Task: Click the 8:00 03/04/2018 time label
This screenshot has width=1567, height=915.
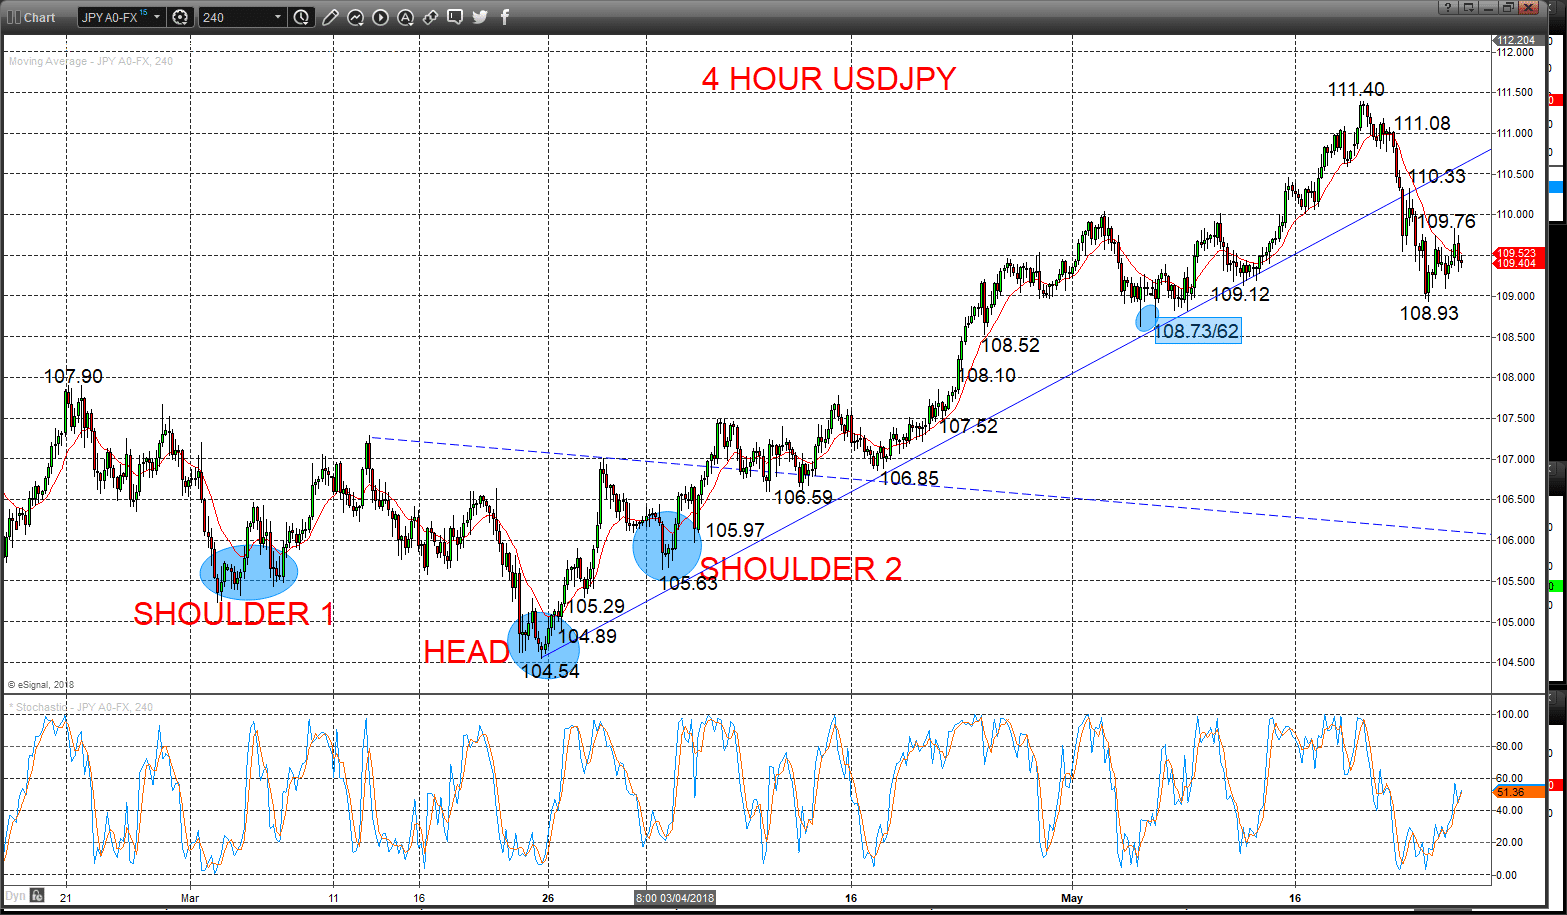Action: click(676, 897)
